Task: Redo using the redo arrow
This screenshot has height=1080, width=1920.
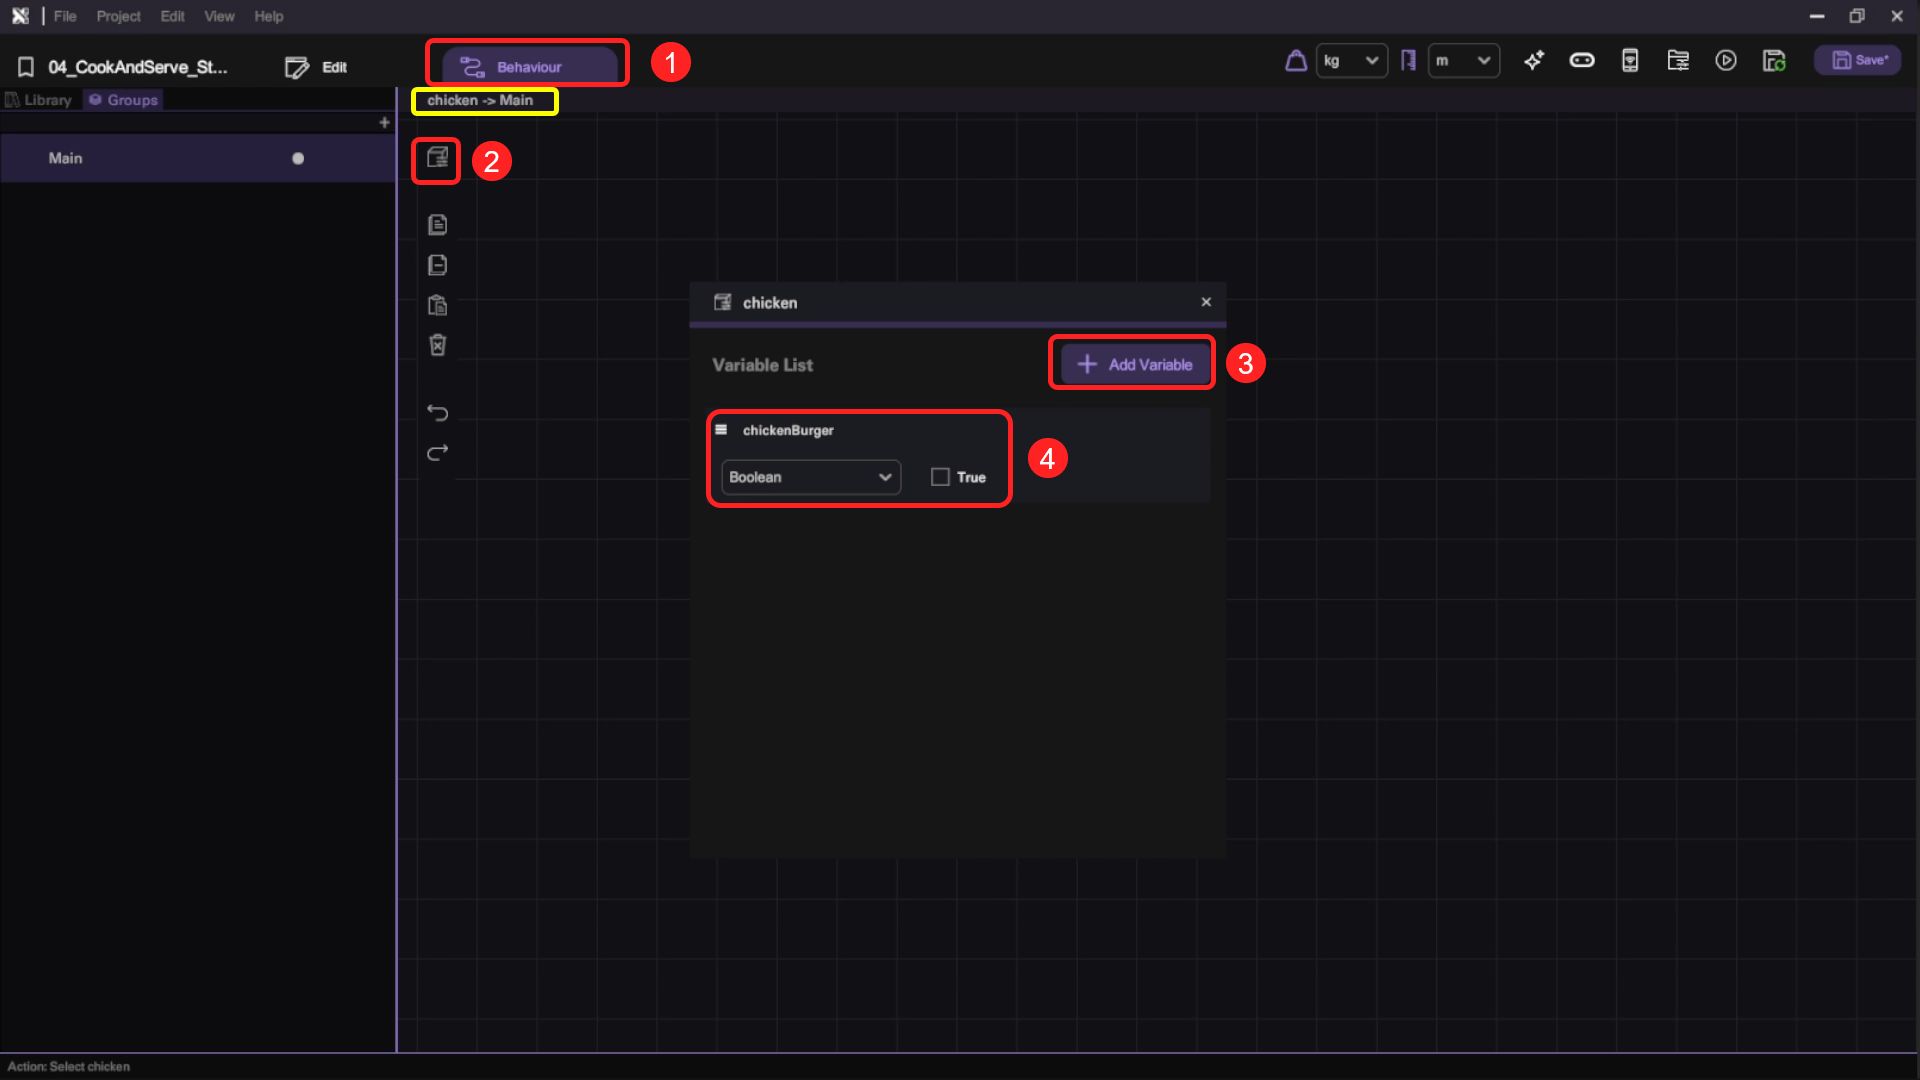Action: click(x=437, y=453)
